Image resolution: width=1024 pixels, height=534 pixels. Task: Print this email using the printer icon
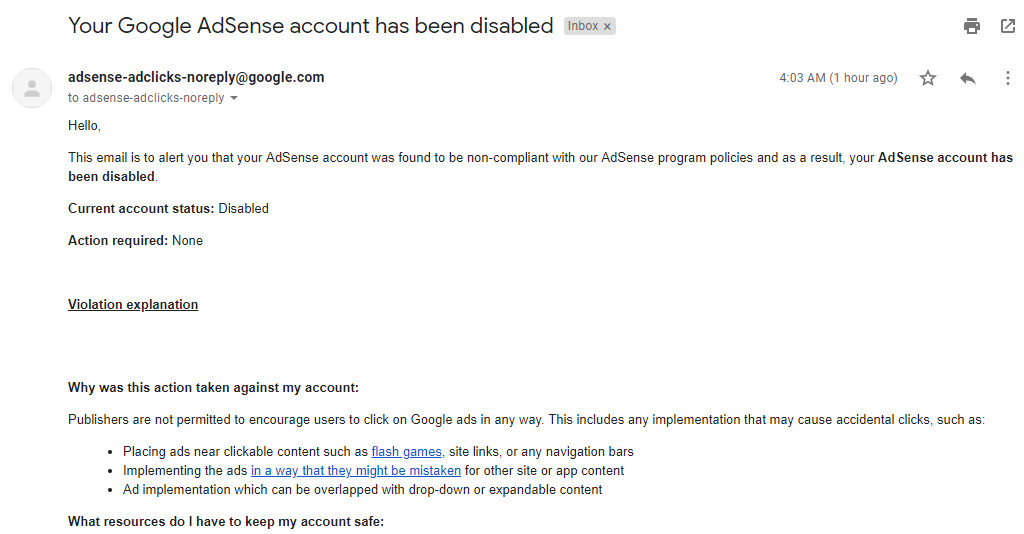pos(972,26)
